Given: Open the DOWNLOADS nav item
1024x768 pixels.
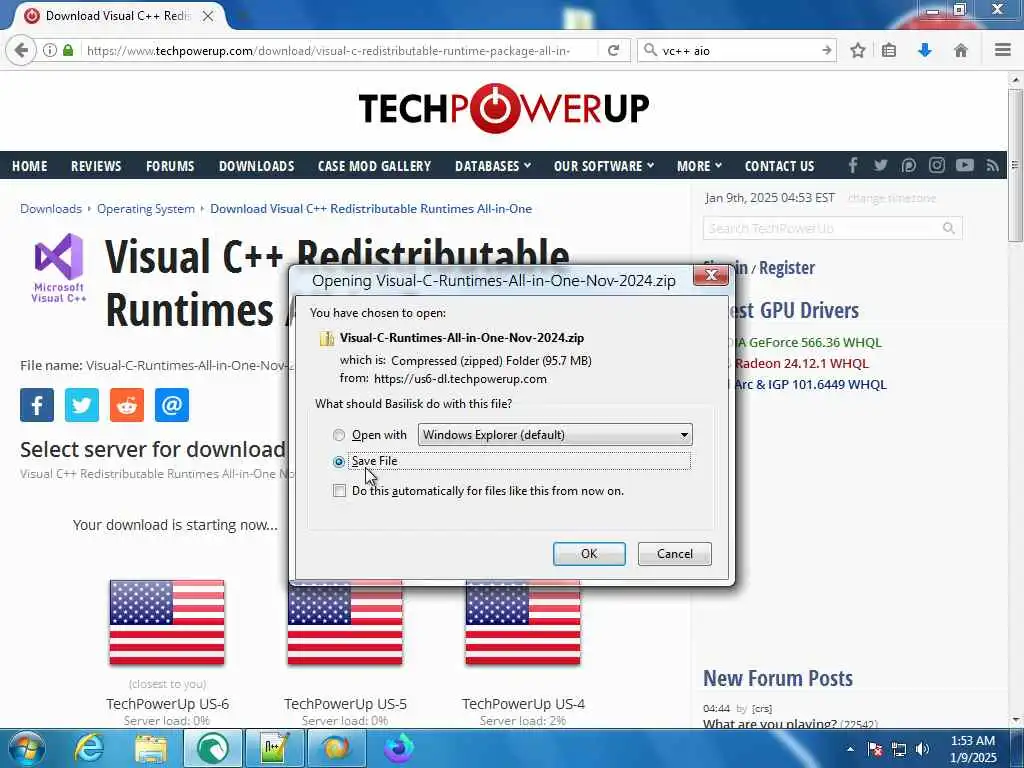Looking at the screenshot, I should [x=257, y=166].
